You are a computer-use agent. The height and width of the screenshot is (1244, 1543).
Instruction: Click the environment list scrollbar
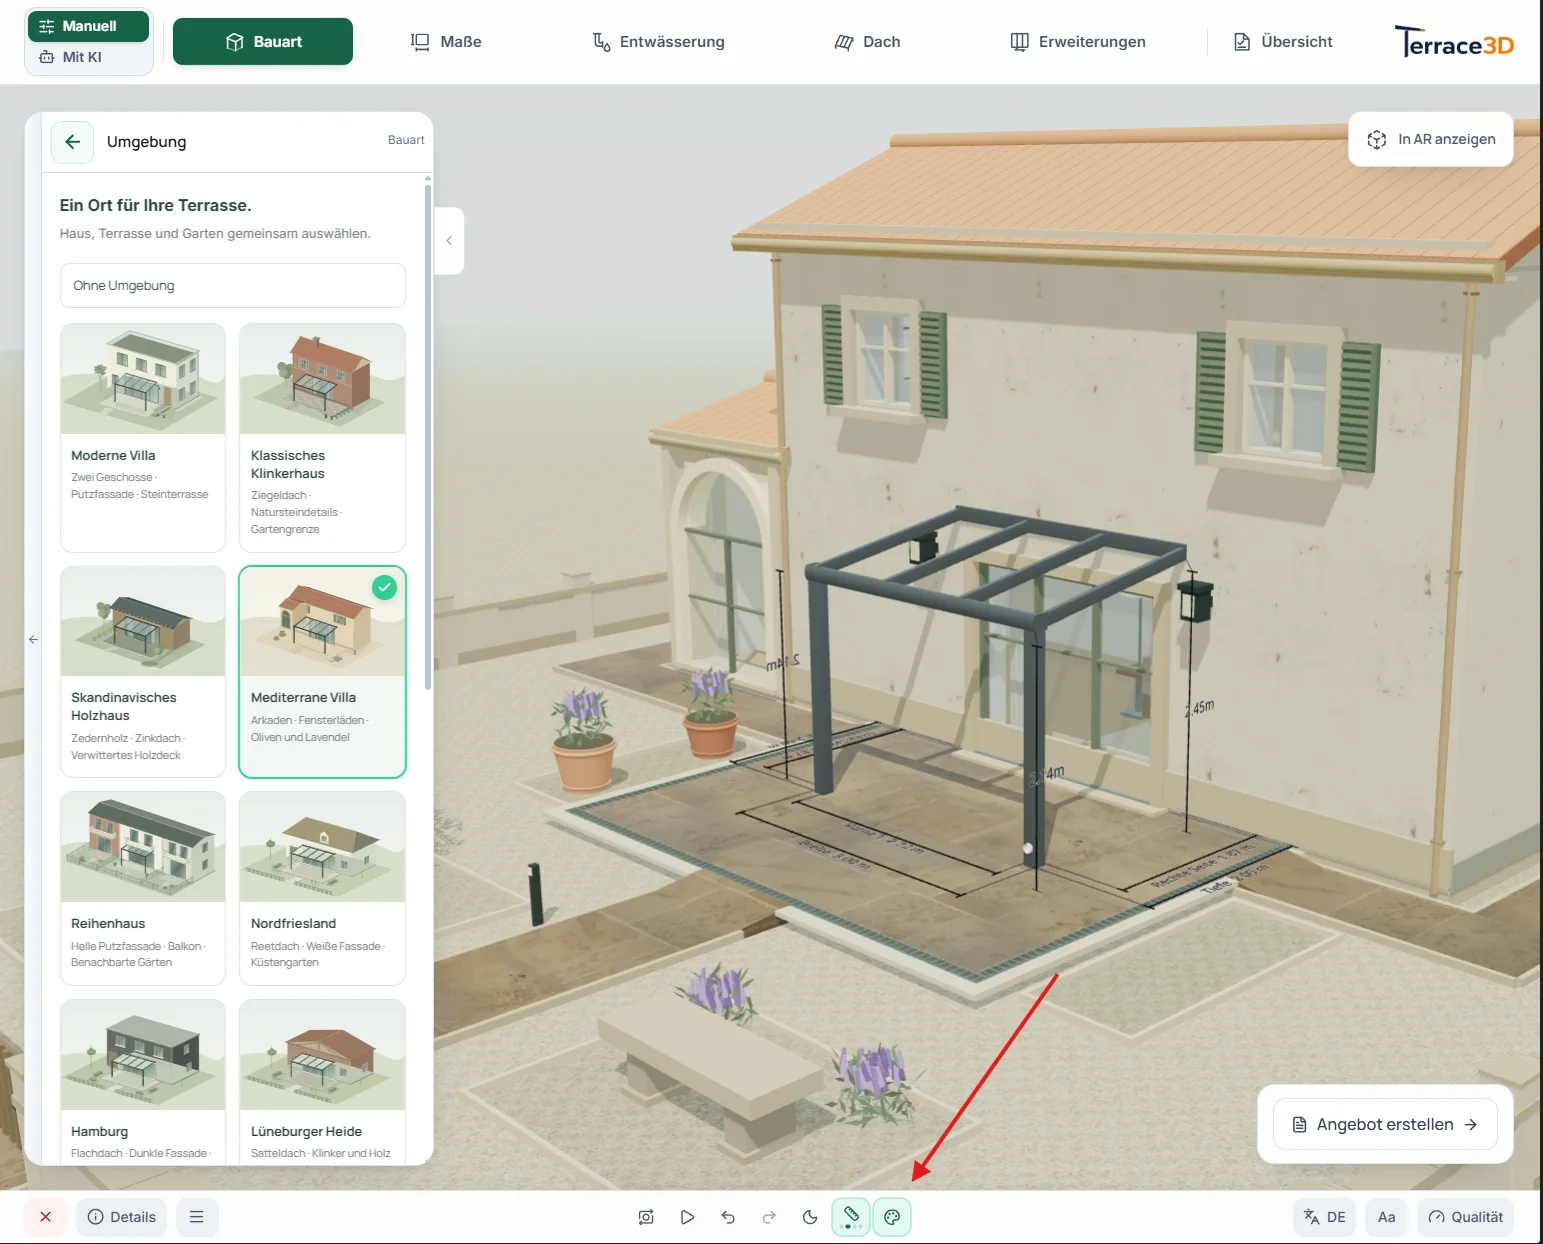click(428, 437)
